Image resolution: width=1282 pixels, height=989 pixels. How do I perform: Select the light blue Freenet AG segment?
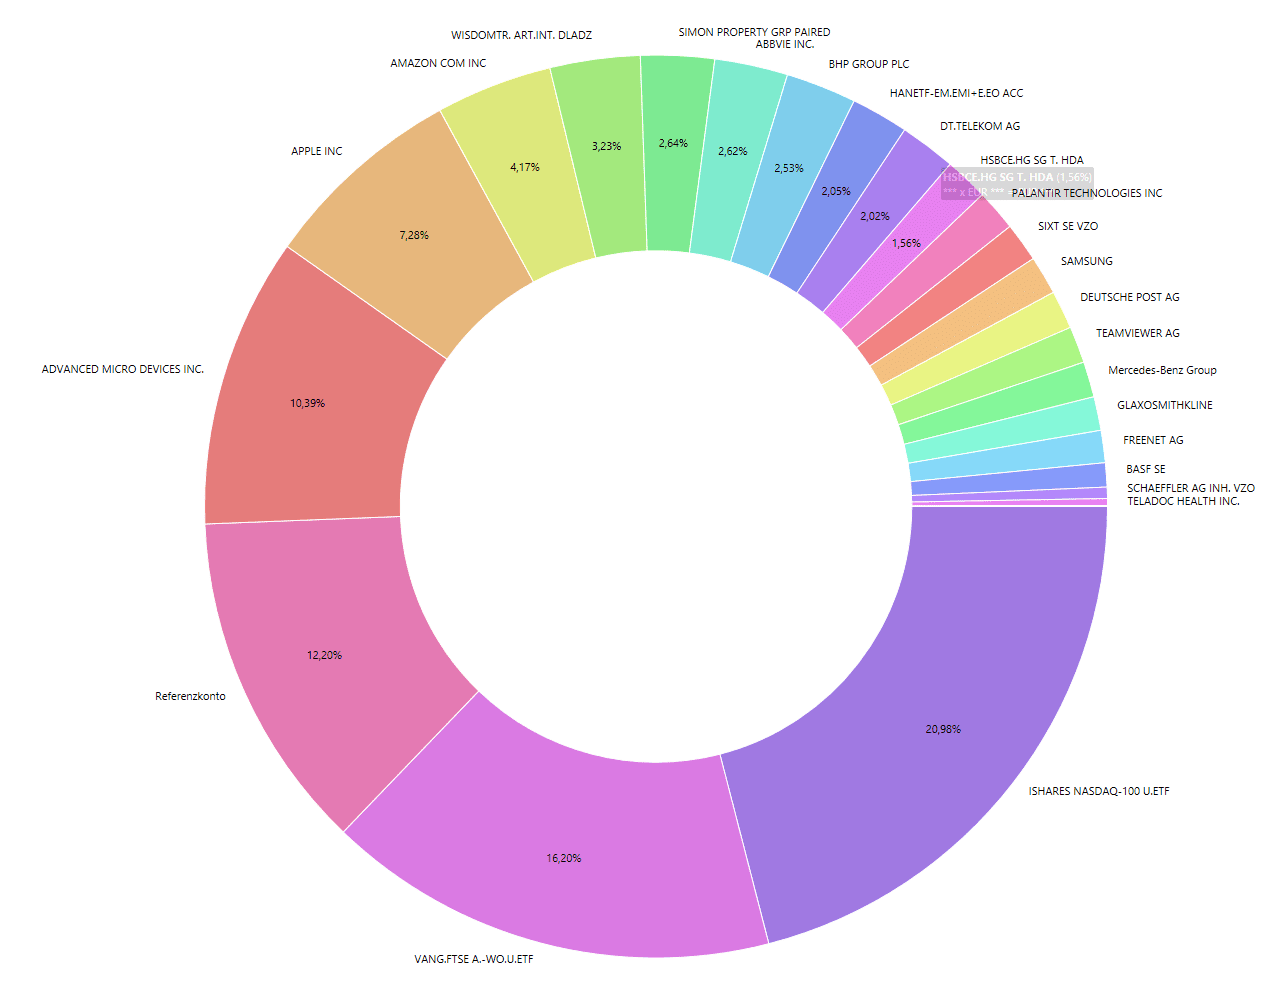click(x=1007, y=457)
